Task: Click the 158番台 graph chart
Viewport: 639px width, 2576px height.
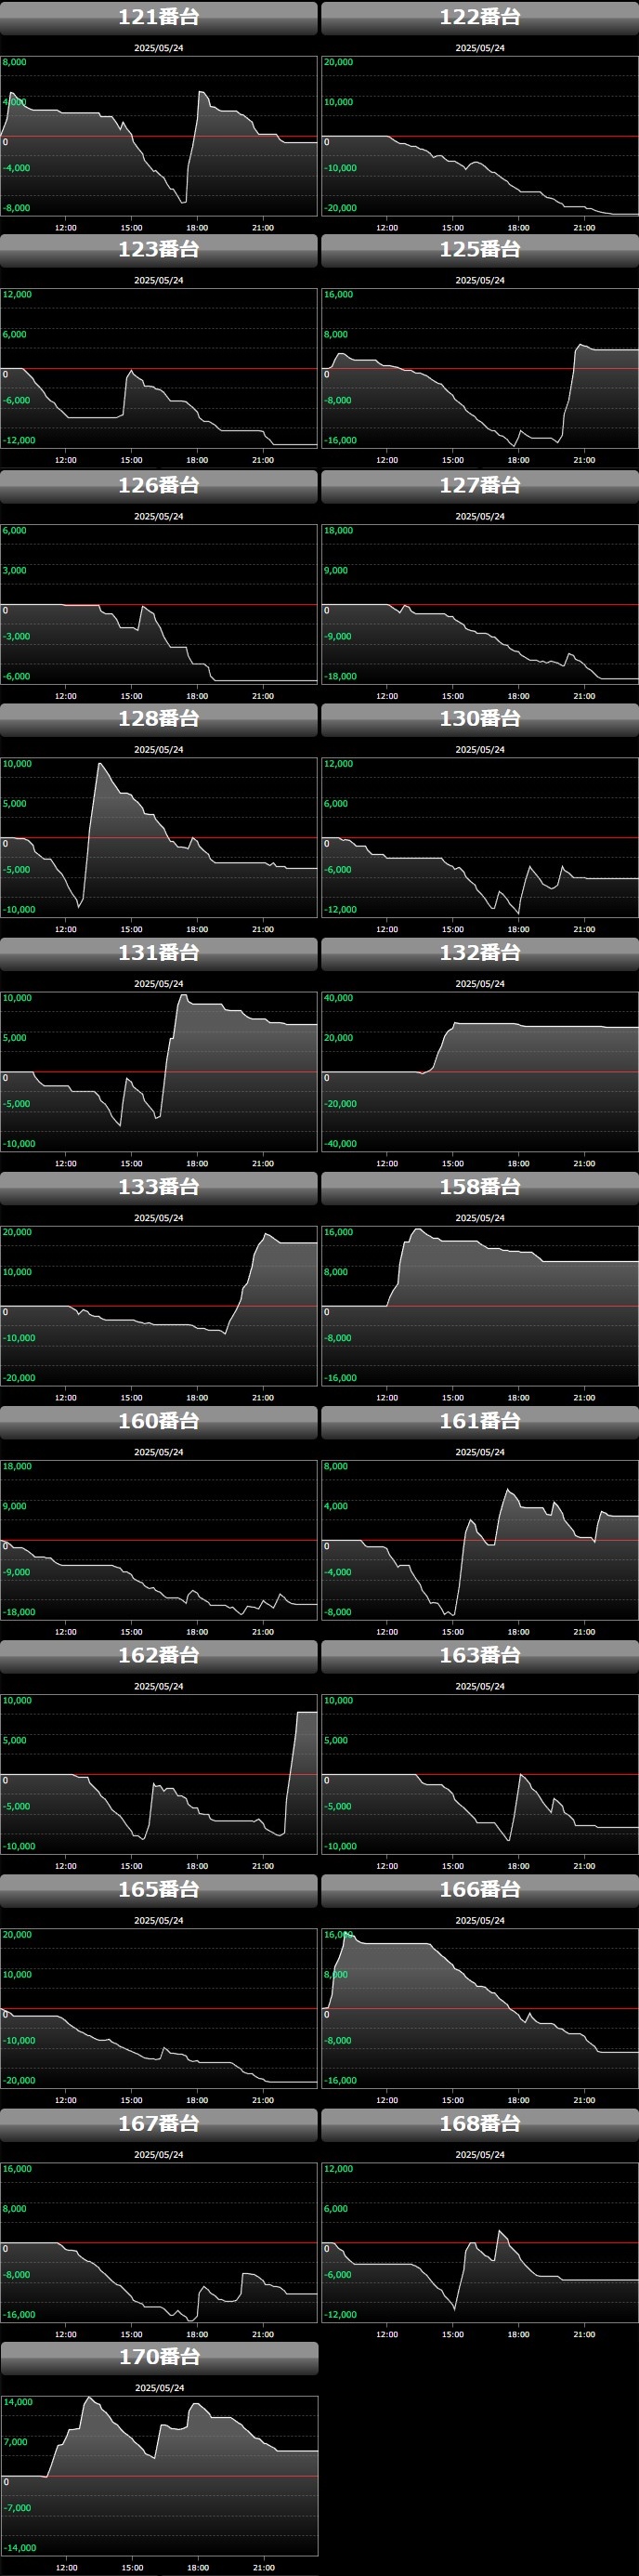Action: point(480,1306)
